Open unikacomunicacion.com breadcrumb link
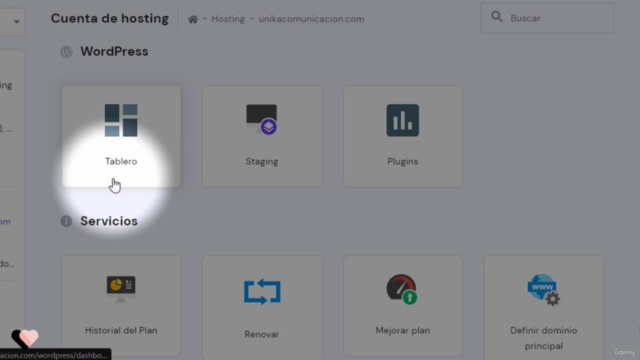The image size is (640, 360). (x=311, y=19)
